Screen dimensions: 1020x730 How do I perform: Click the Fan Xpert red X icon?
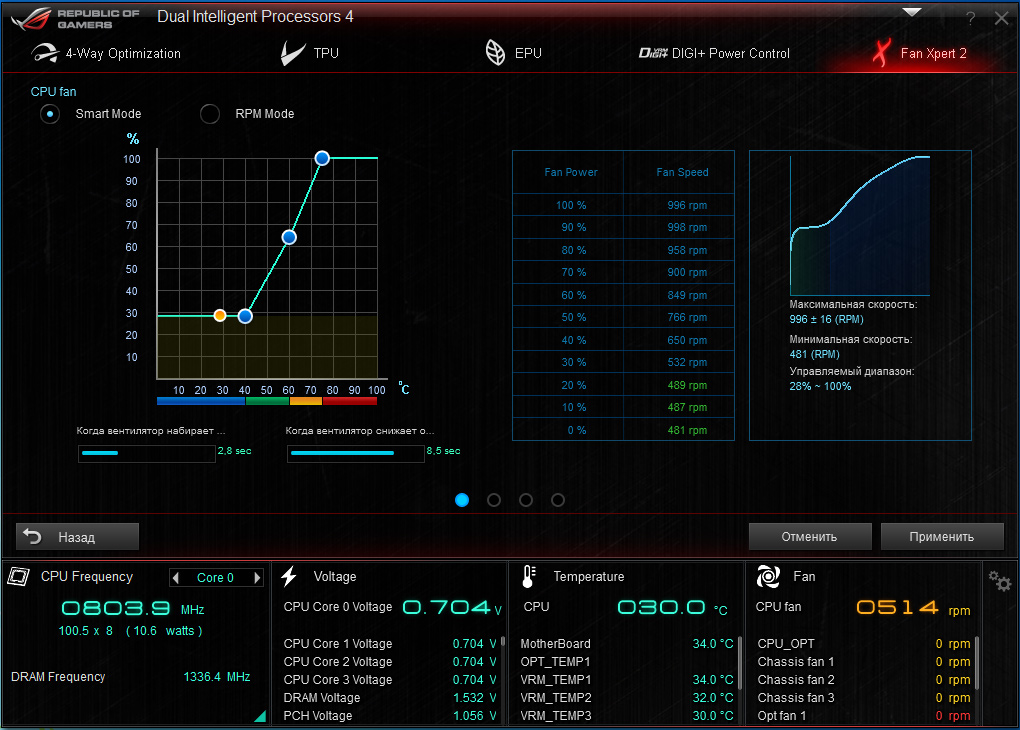[881, 53]
